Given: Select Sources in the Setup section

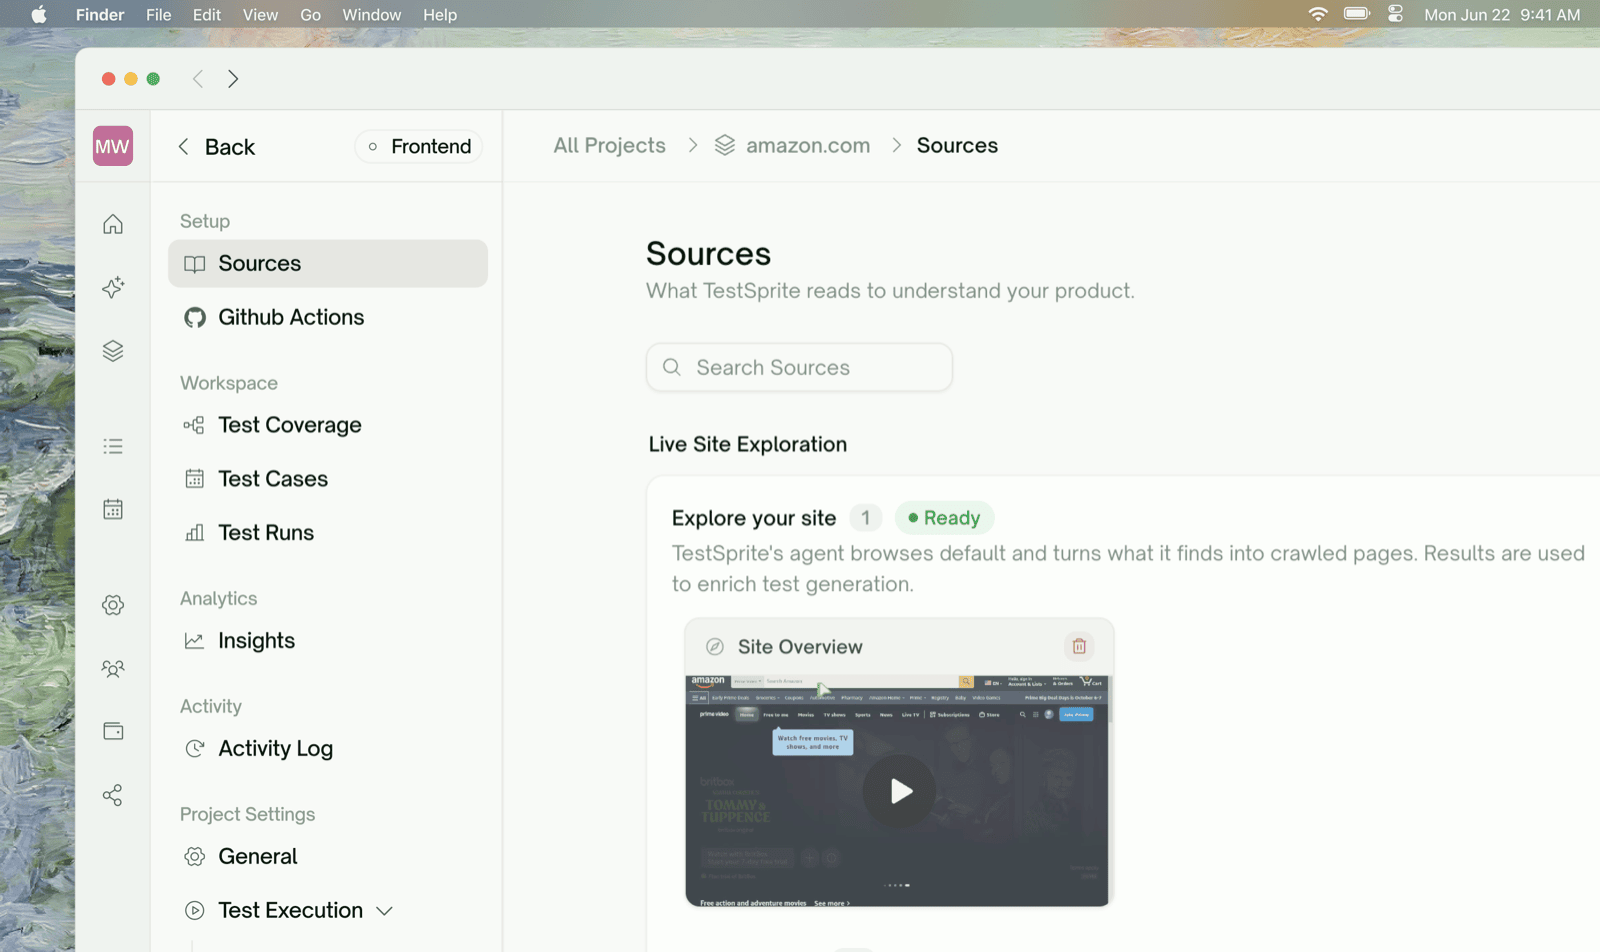Looking at the screenshot, I should coord(328,263).
